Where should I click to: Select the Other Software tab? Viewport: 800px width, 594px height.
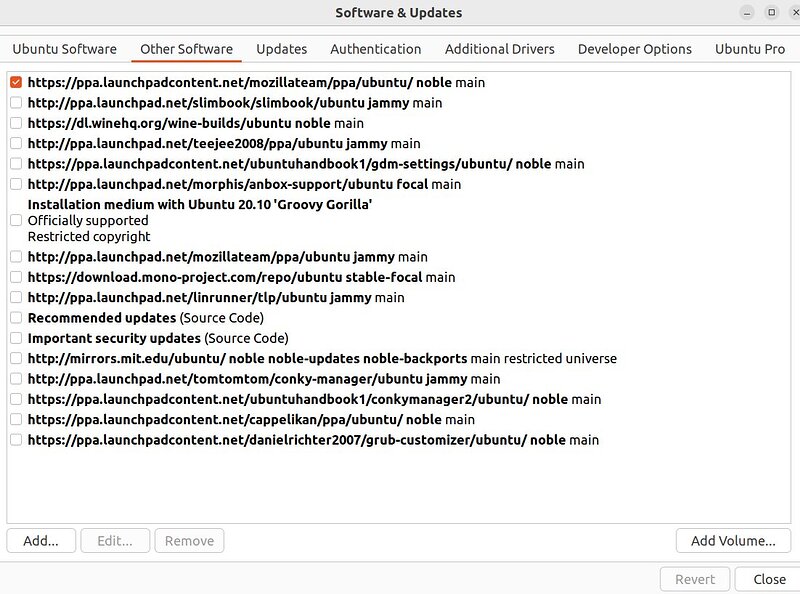pyautogui.click(x=186, y=49)
